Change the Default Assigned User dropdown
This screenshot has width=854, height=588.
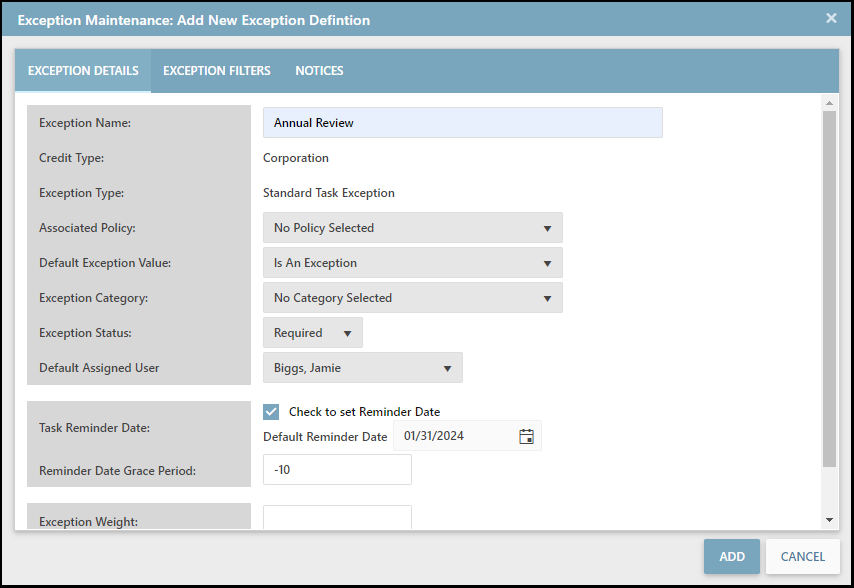coord(362,368)
